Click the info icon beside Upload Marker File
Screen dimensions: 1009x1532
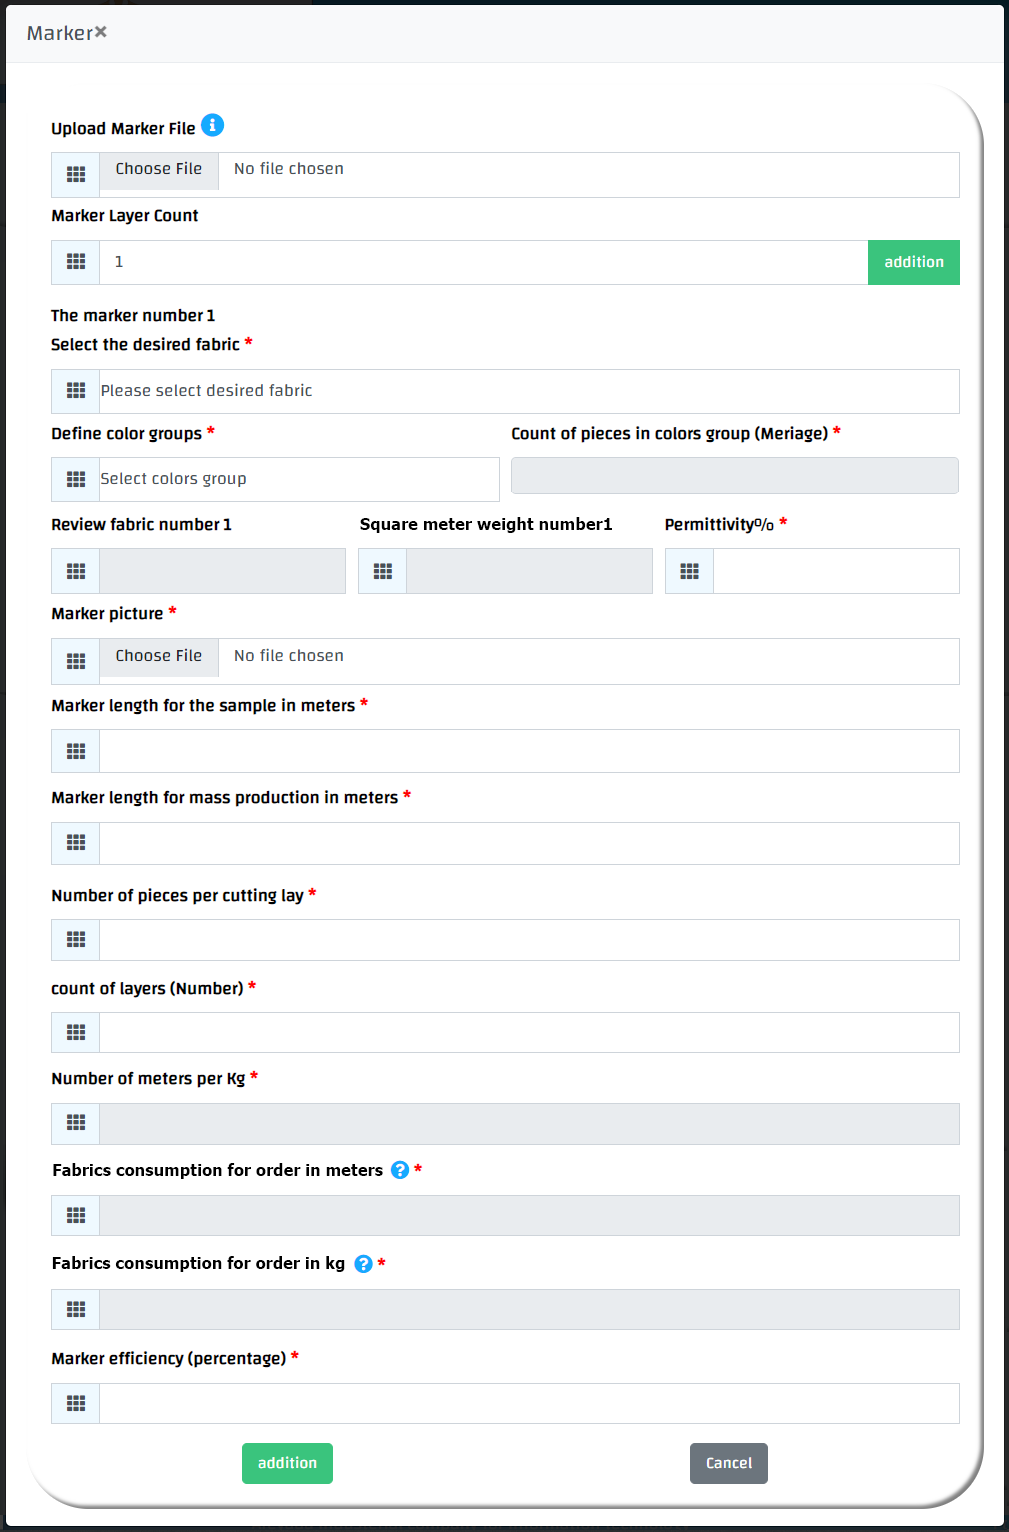tap(212, 125)
